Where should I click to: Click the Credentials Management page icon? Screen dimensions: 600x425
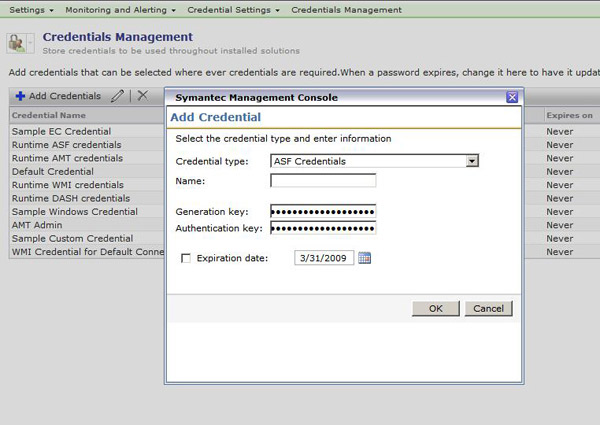[x=19, y=43]
